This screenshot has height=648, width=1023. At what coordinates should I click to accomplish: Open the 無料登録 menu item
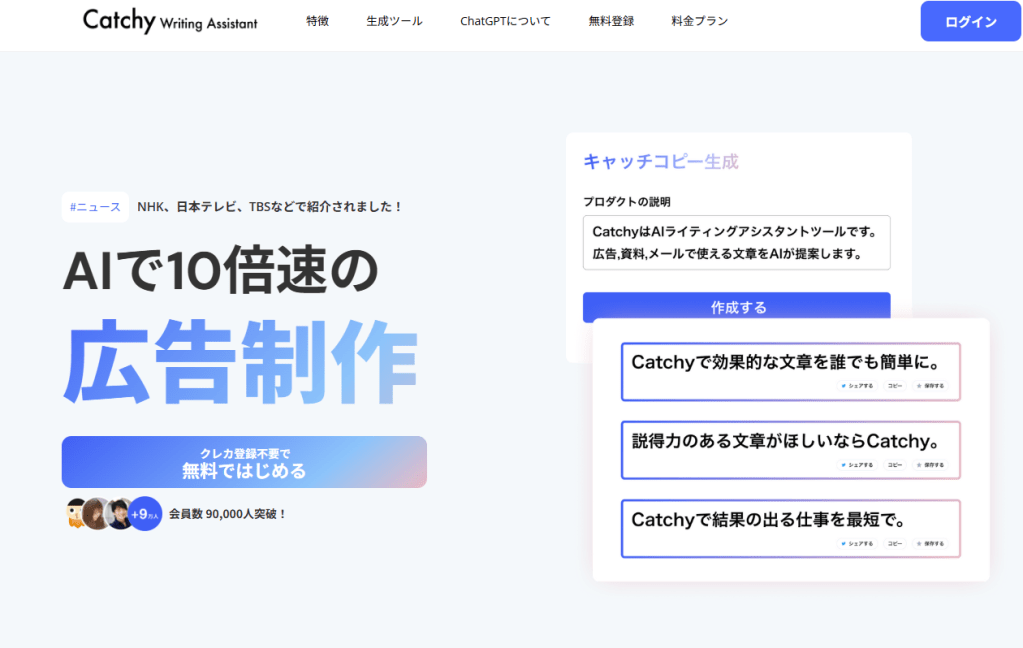611,21
